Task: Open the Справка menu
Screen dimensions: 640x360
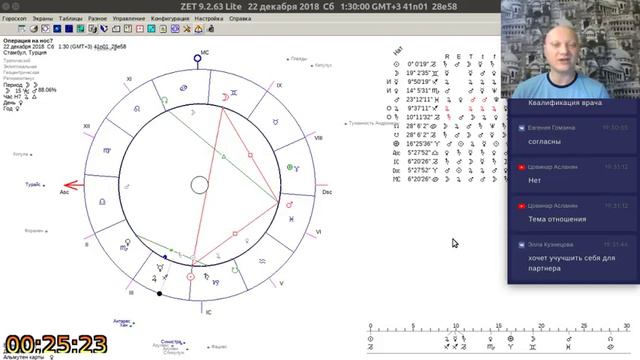Action: pos(240,19)
